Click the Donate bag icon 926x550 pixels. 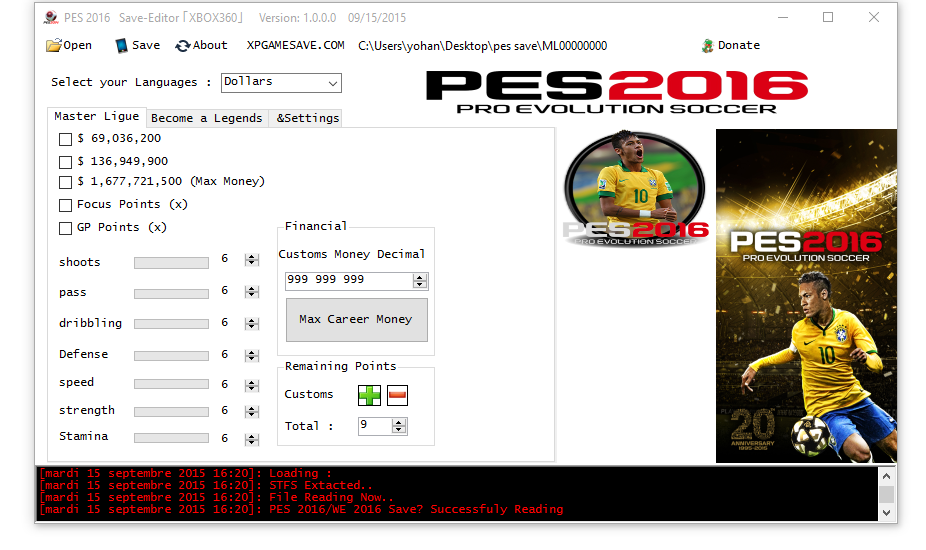[x=708, y=46]
